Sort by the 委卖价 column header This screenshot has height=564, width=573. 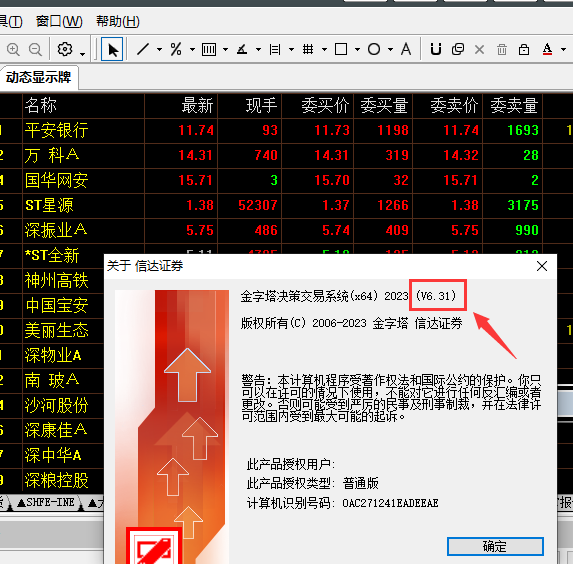pos(448,106)
